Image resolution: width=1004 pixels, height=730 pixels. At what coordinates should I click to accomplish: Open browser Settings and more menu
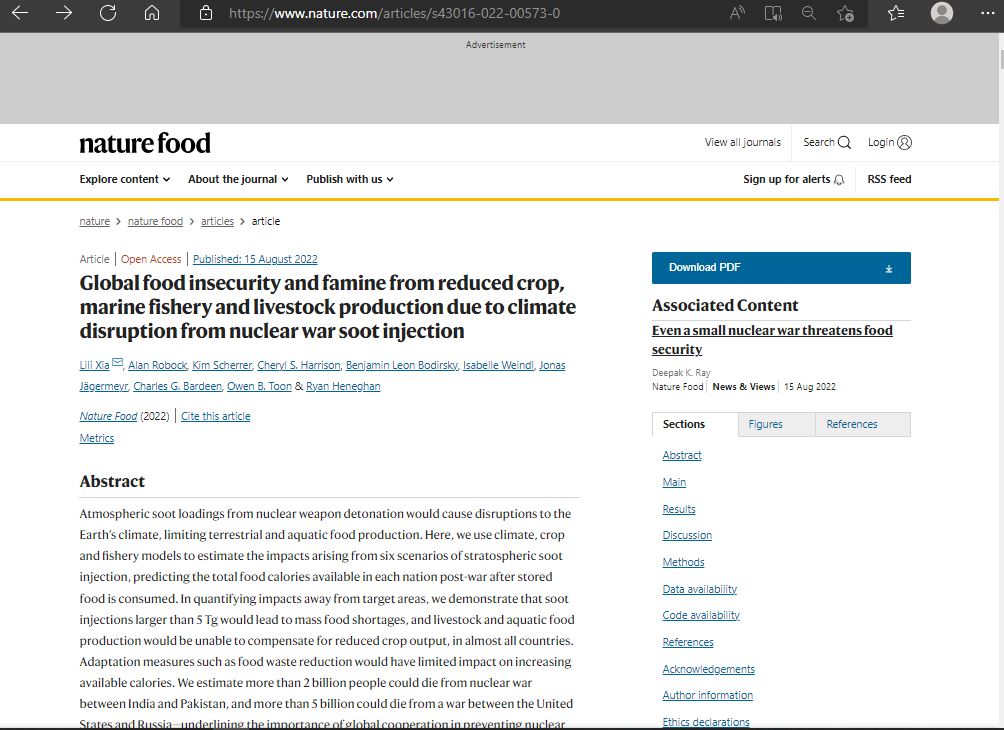tap(988, 13)
